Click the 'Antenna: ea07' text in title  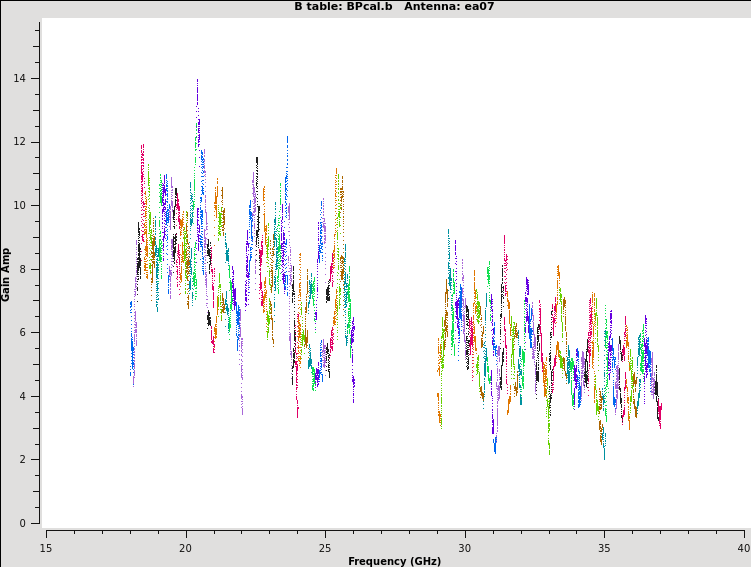[449, 7]
